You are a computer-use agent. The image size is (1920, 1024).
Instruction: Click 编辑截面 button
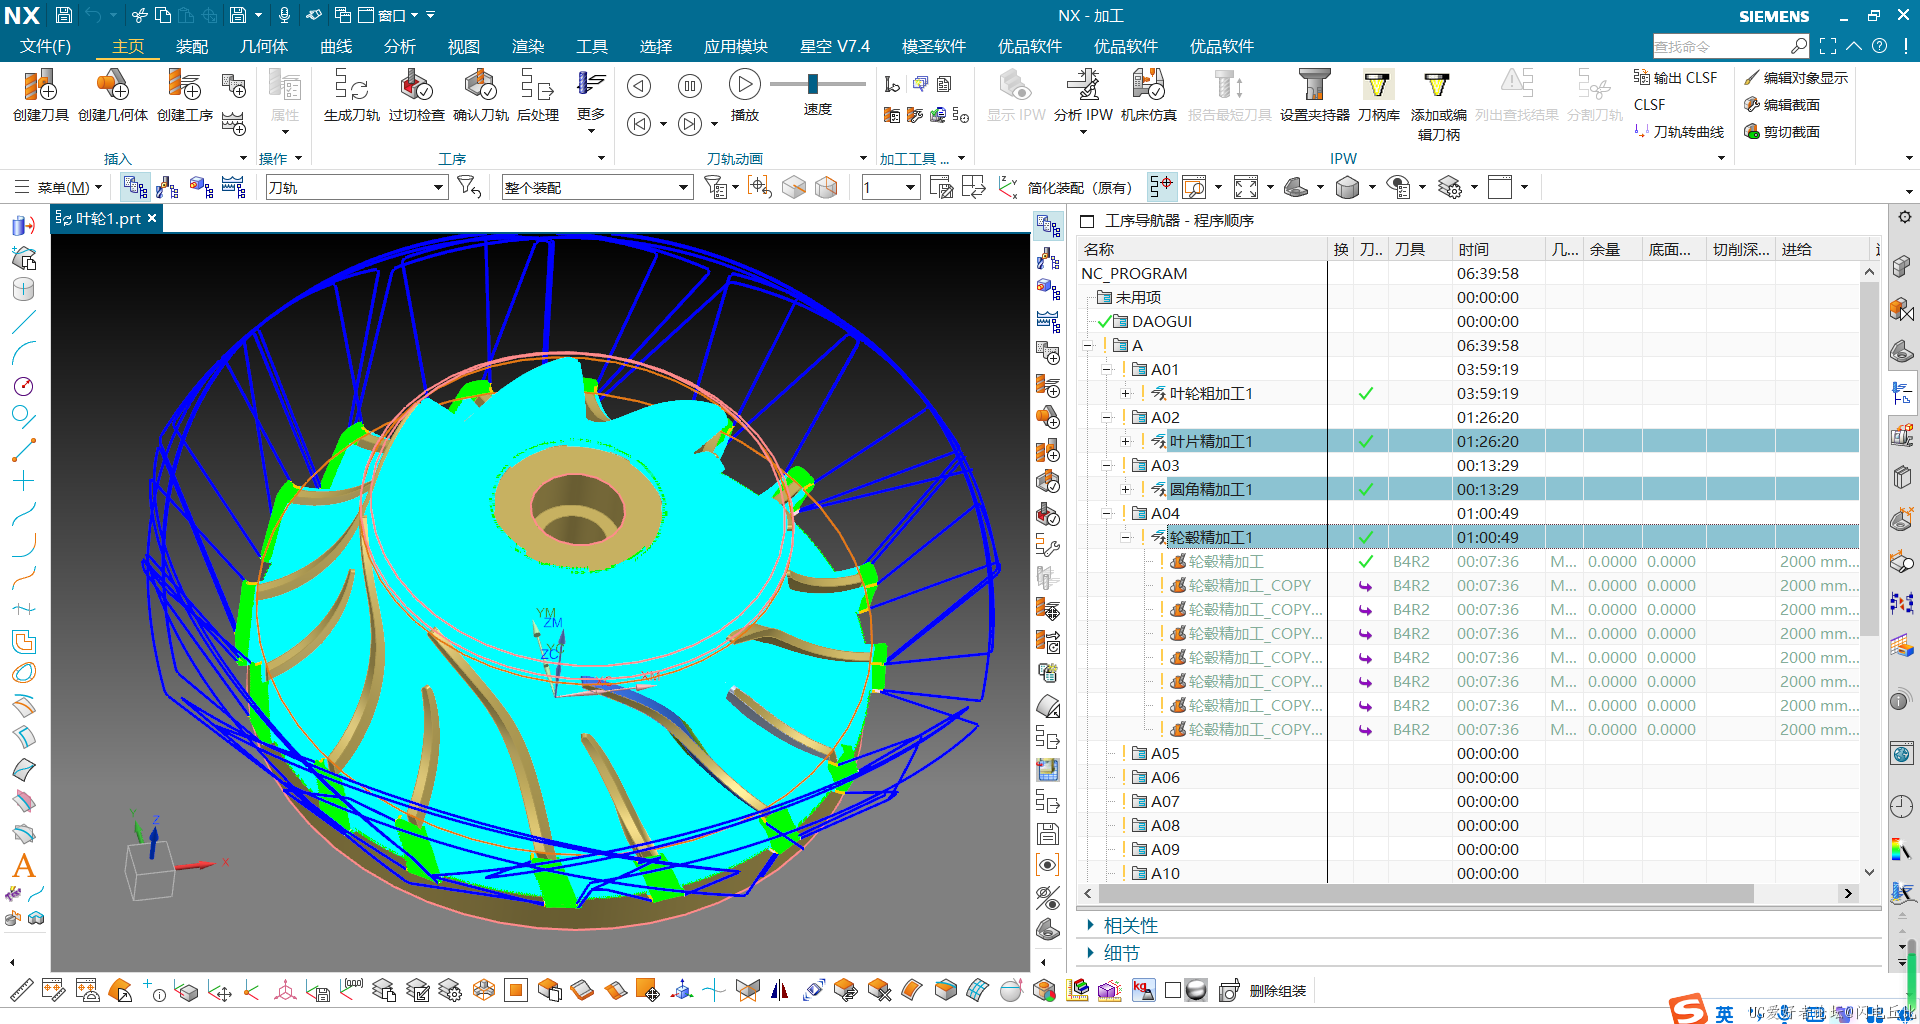click(x=1782, y=104)
